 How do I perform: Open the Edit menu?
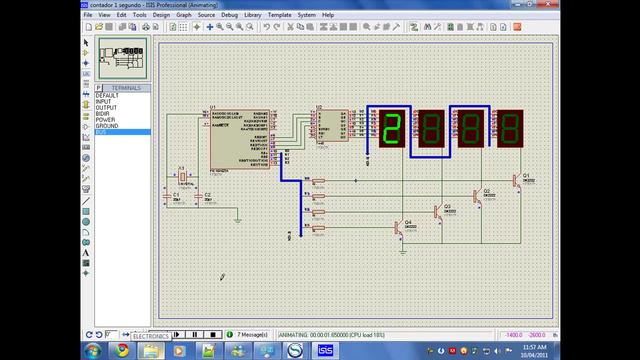coord(121,15)
